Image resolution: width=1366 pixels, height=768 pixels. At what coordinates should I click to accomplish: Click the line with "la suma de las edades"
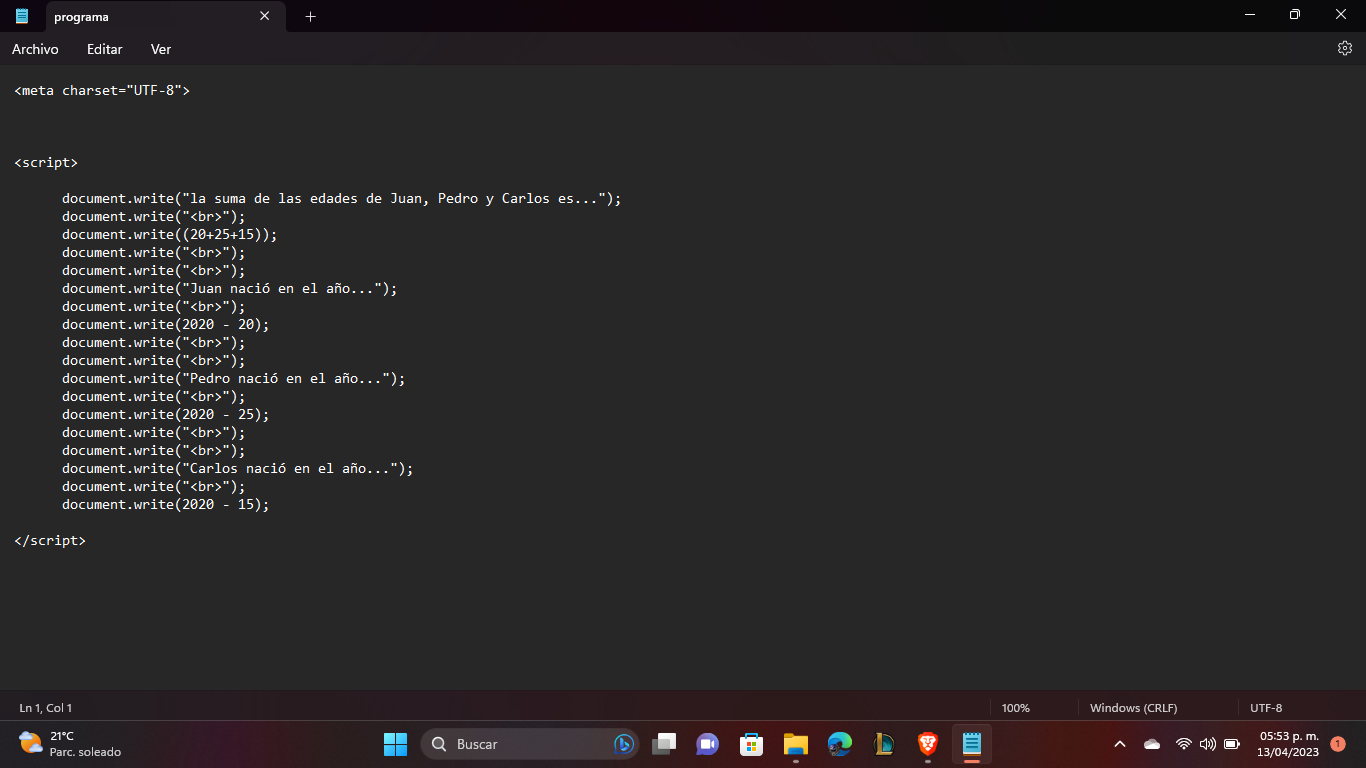342,198
